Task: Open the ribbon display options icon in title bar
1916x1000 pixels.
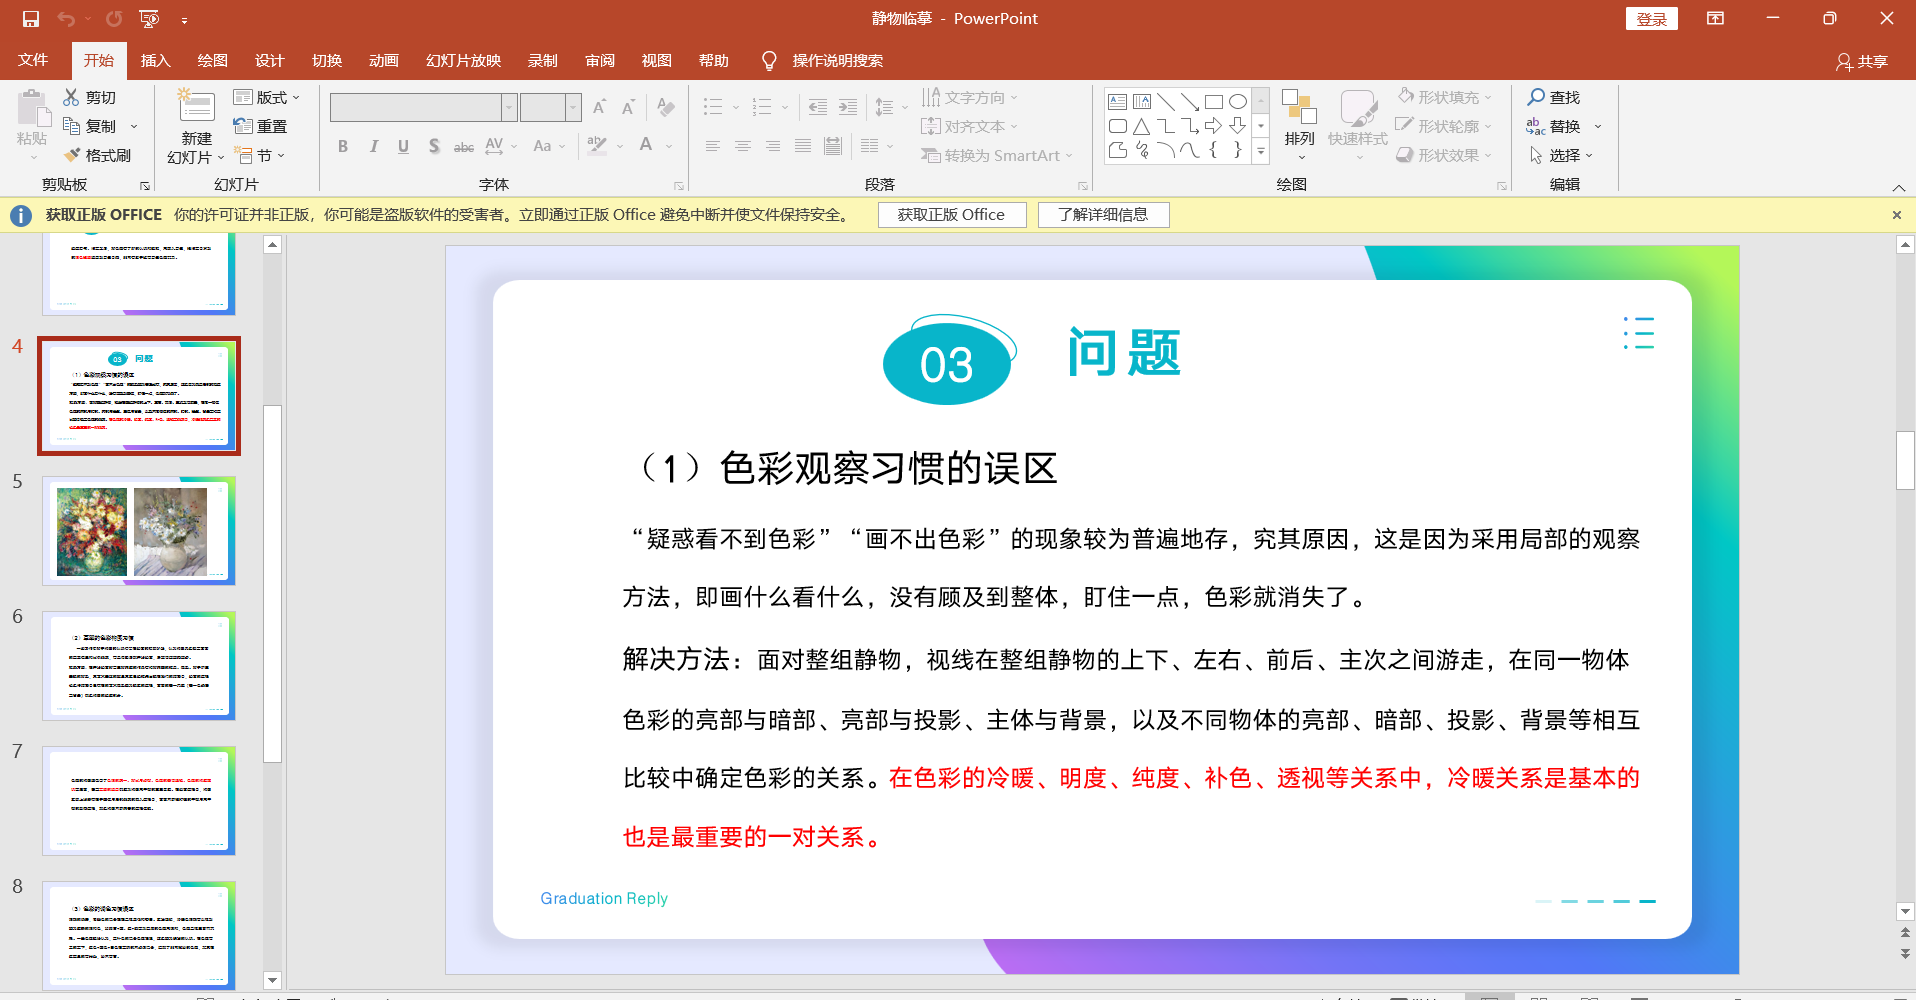Action: (x=1715, y=18)
